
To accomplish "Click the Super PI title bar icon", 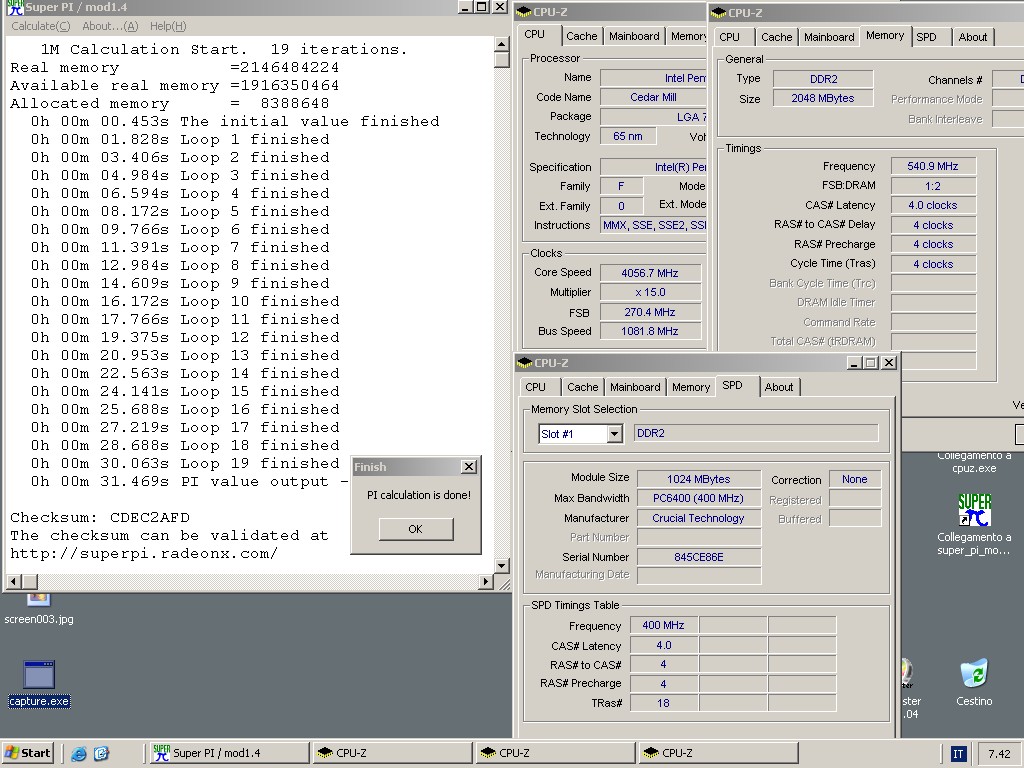I will coord(14,7).
